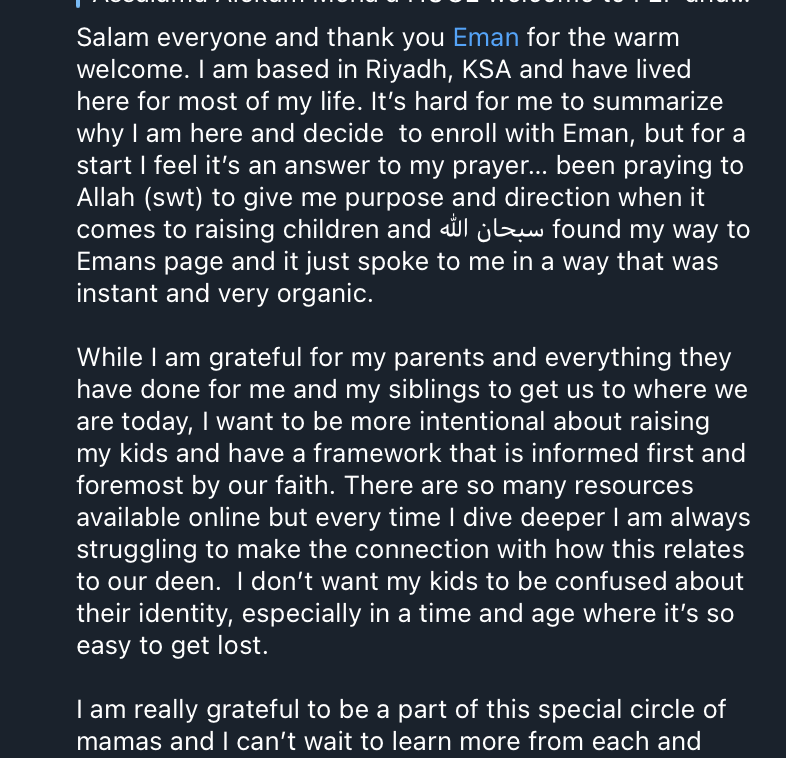Click the word KSA in the message

(x=486, y=70)
